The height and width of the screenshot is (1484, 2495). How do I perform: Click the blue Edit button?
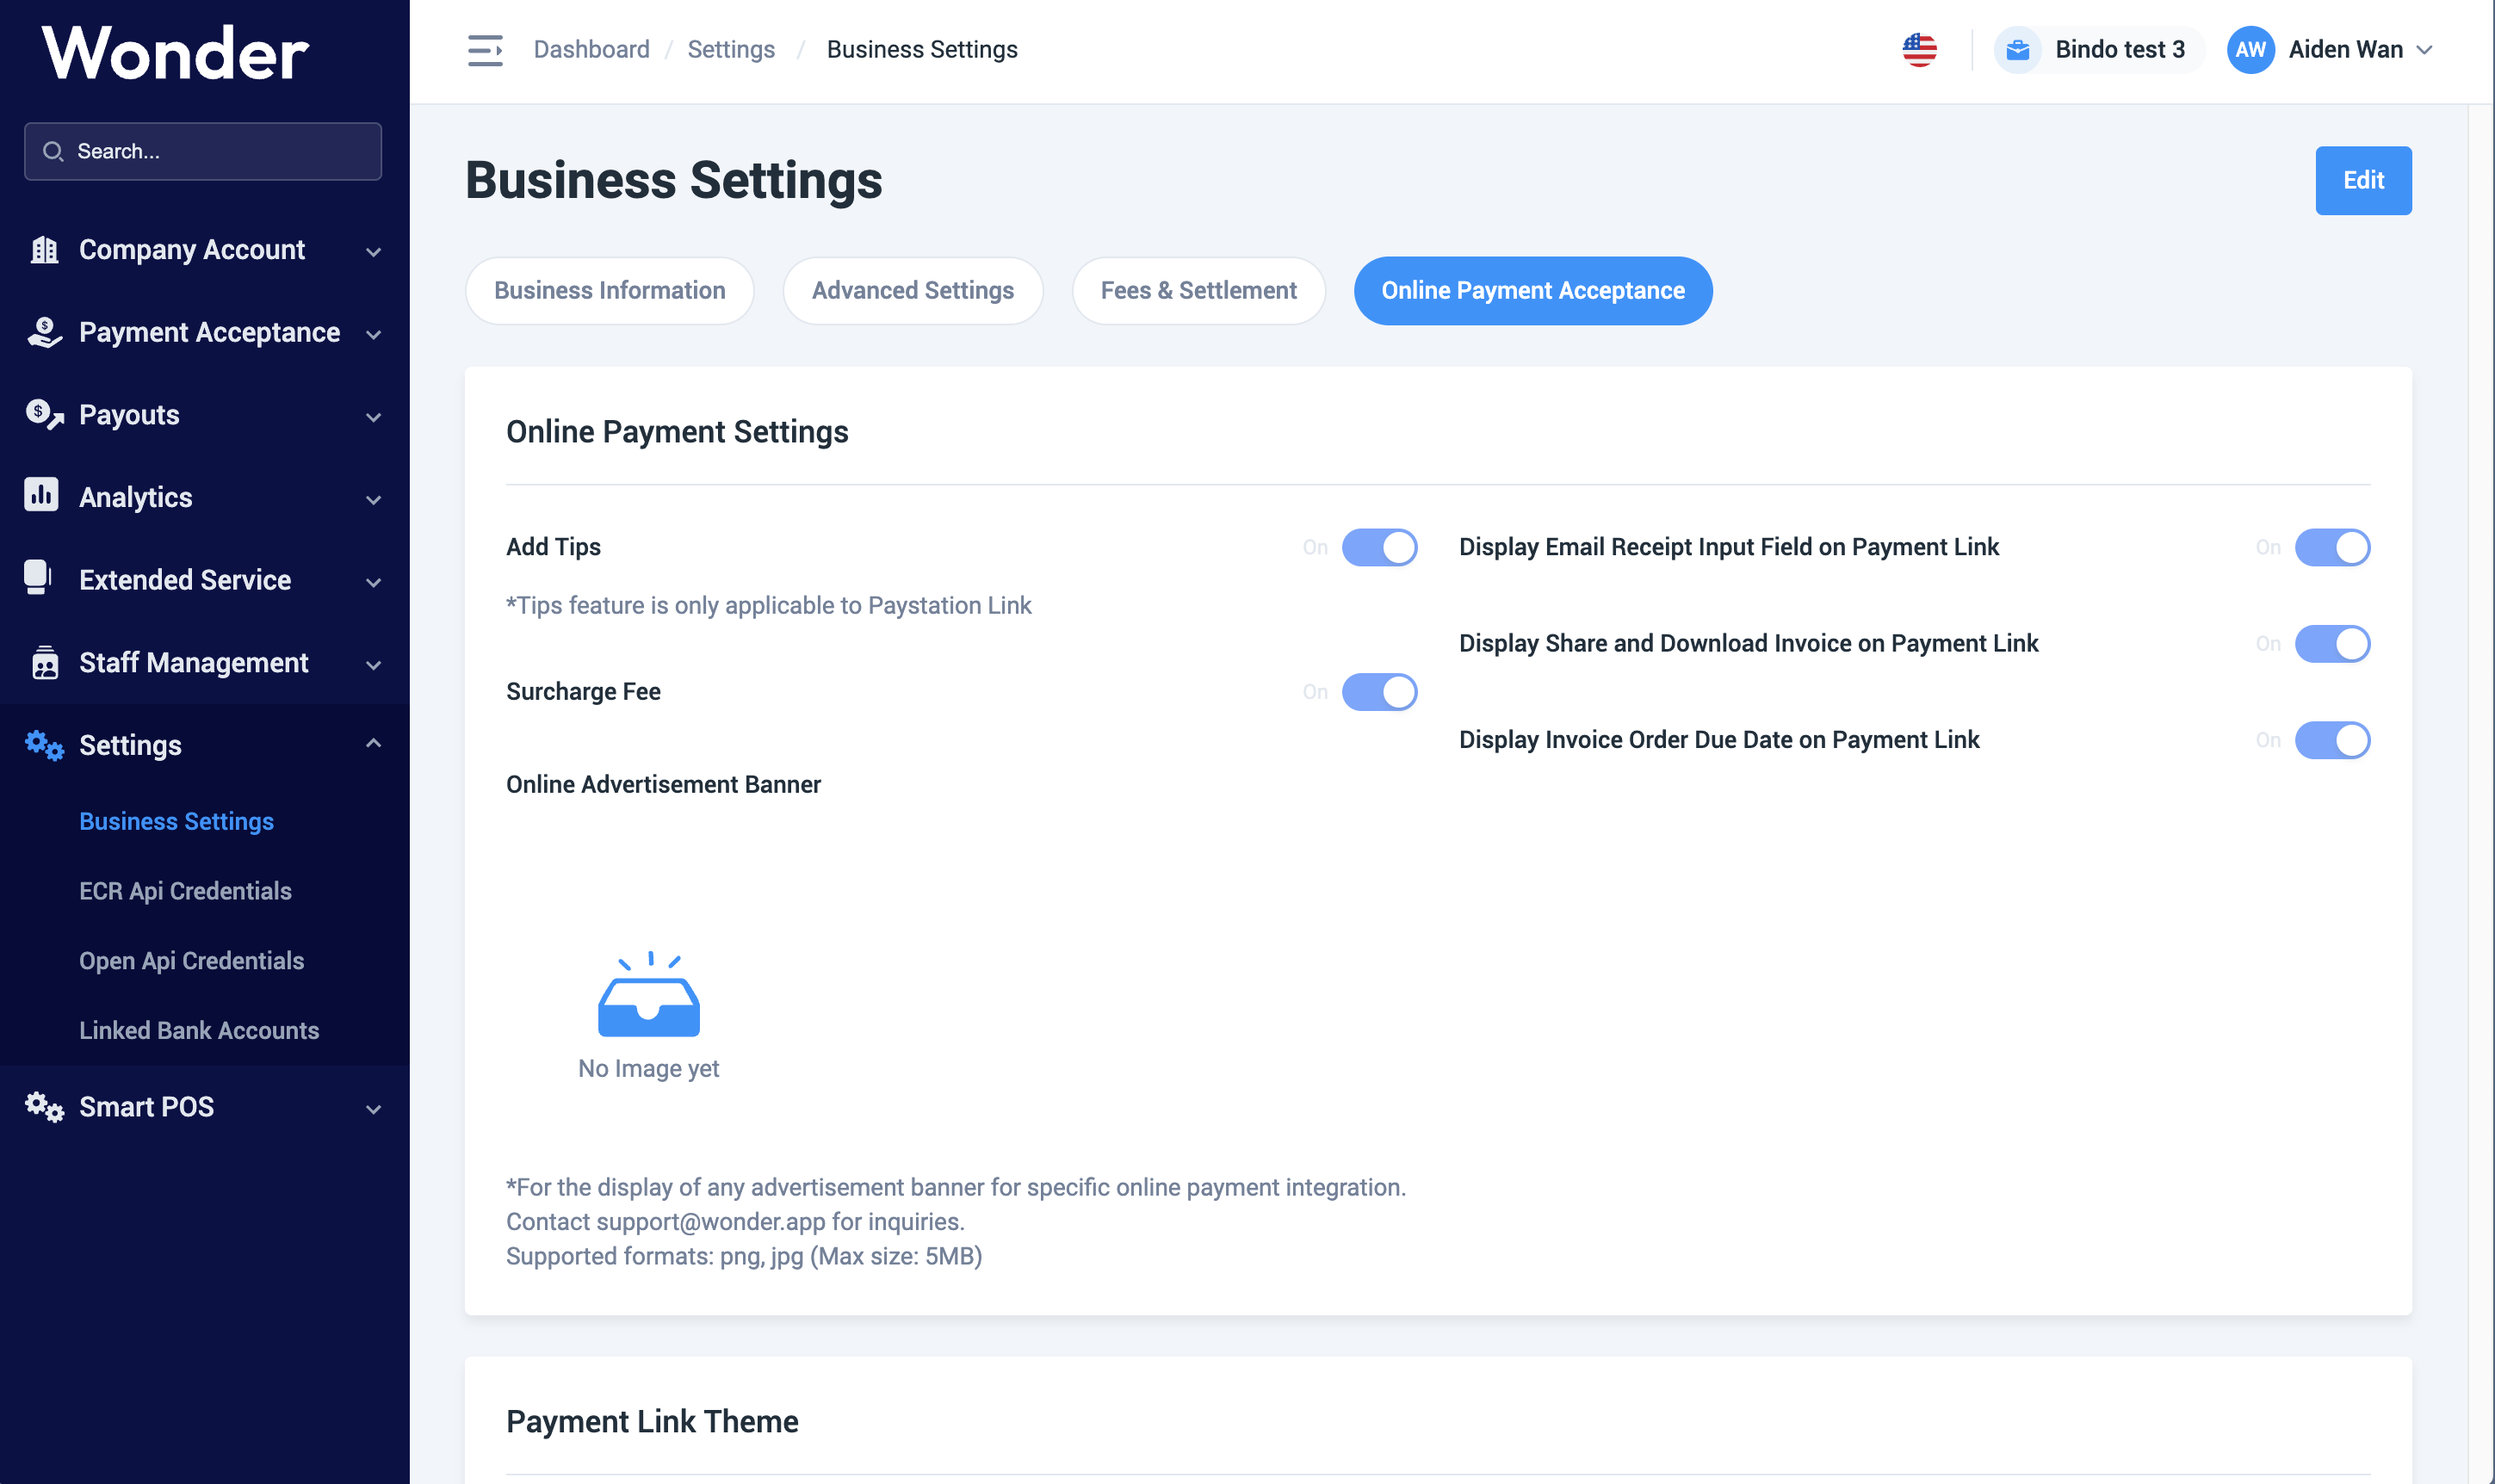(2363, 181)
